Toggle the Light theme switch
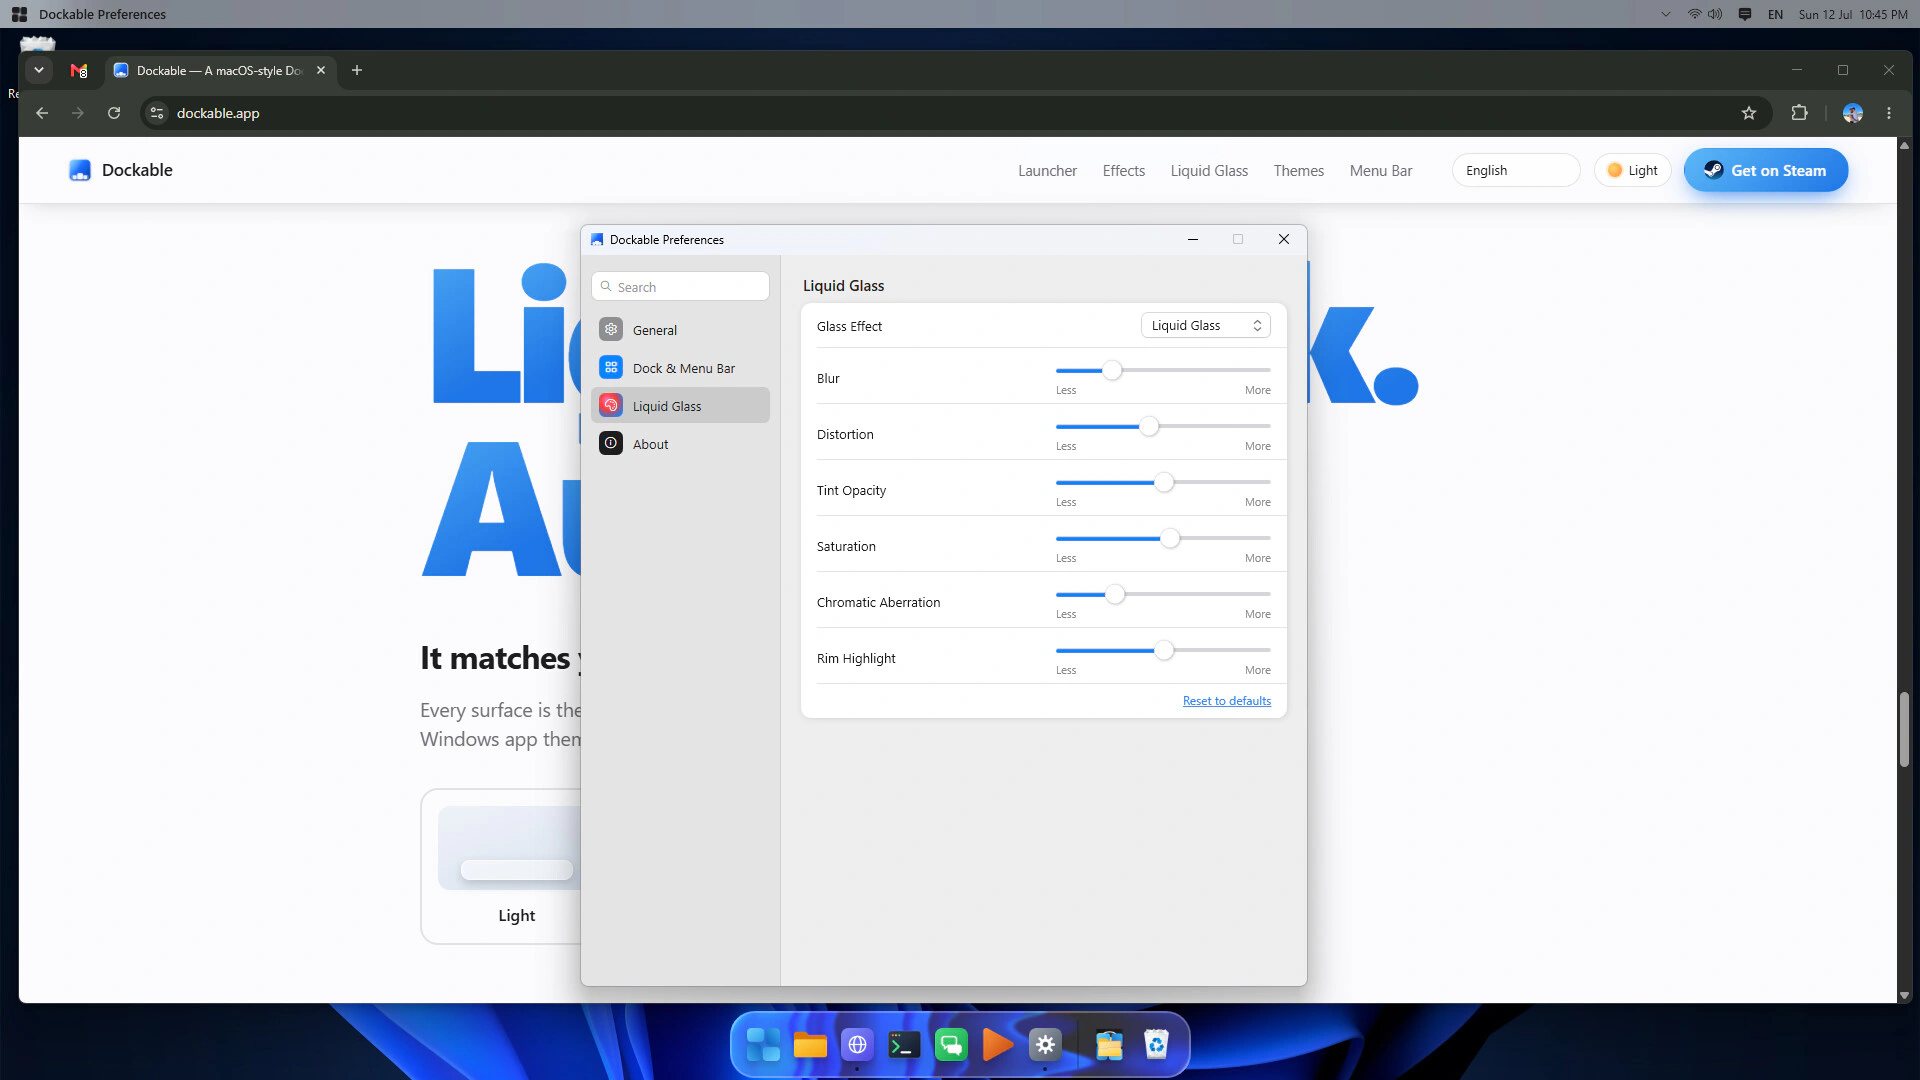1920x1080 pixels. point(1632,170)
